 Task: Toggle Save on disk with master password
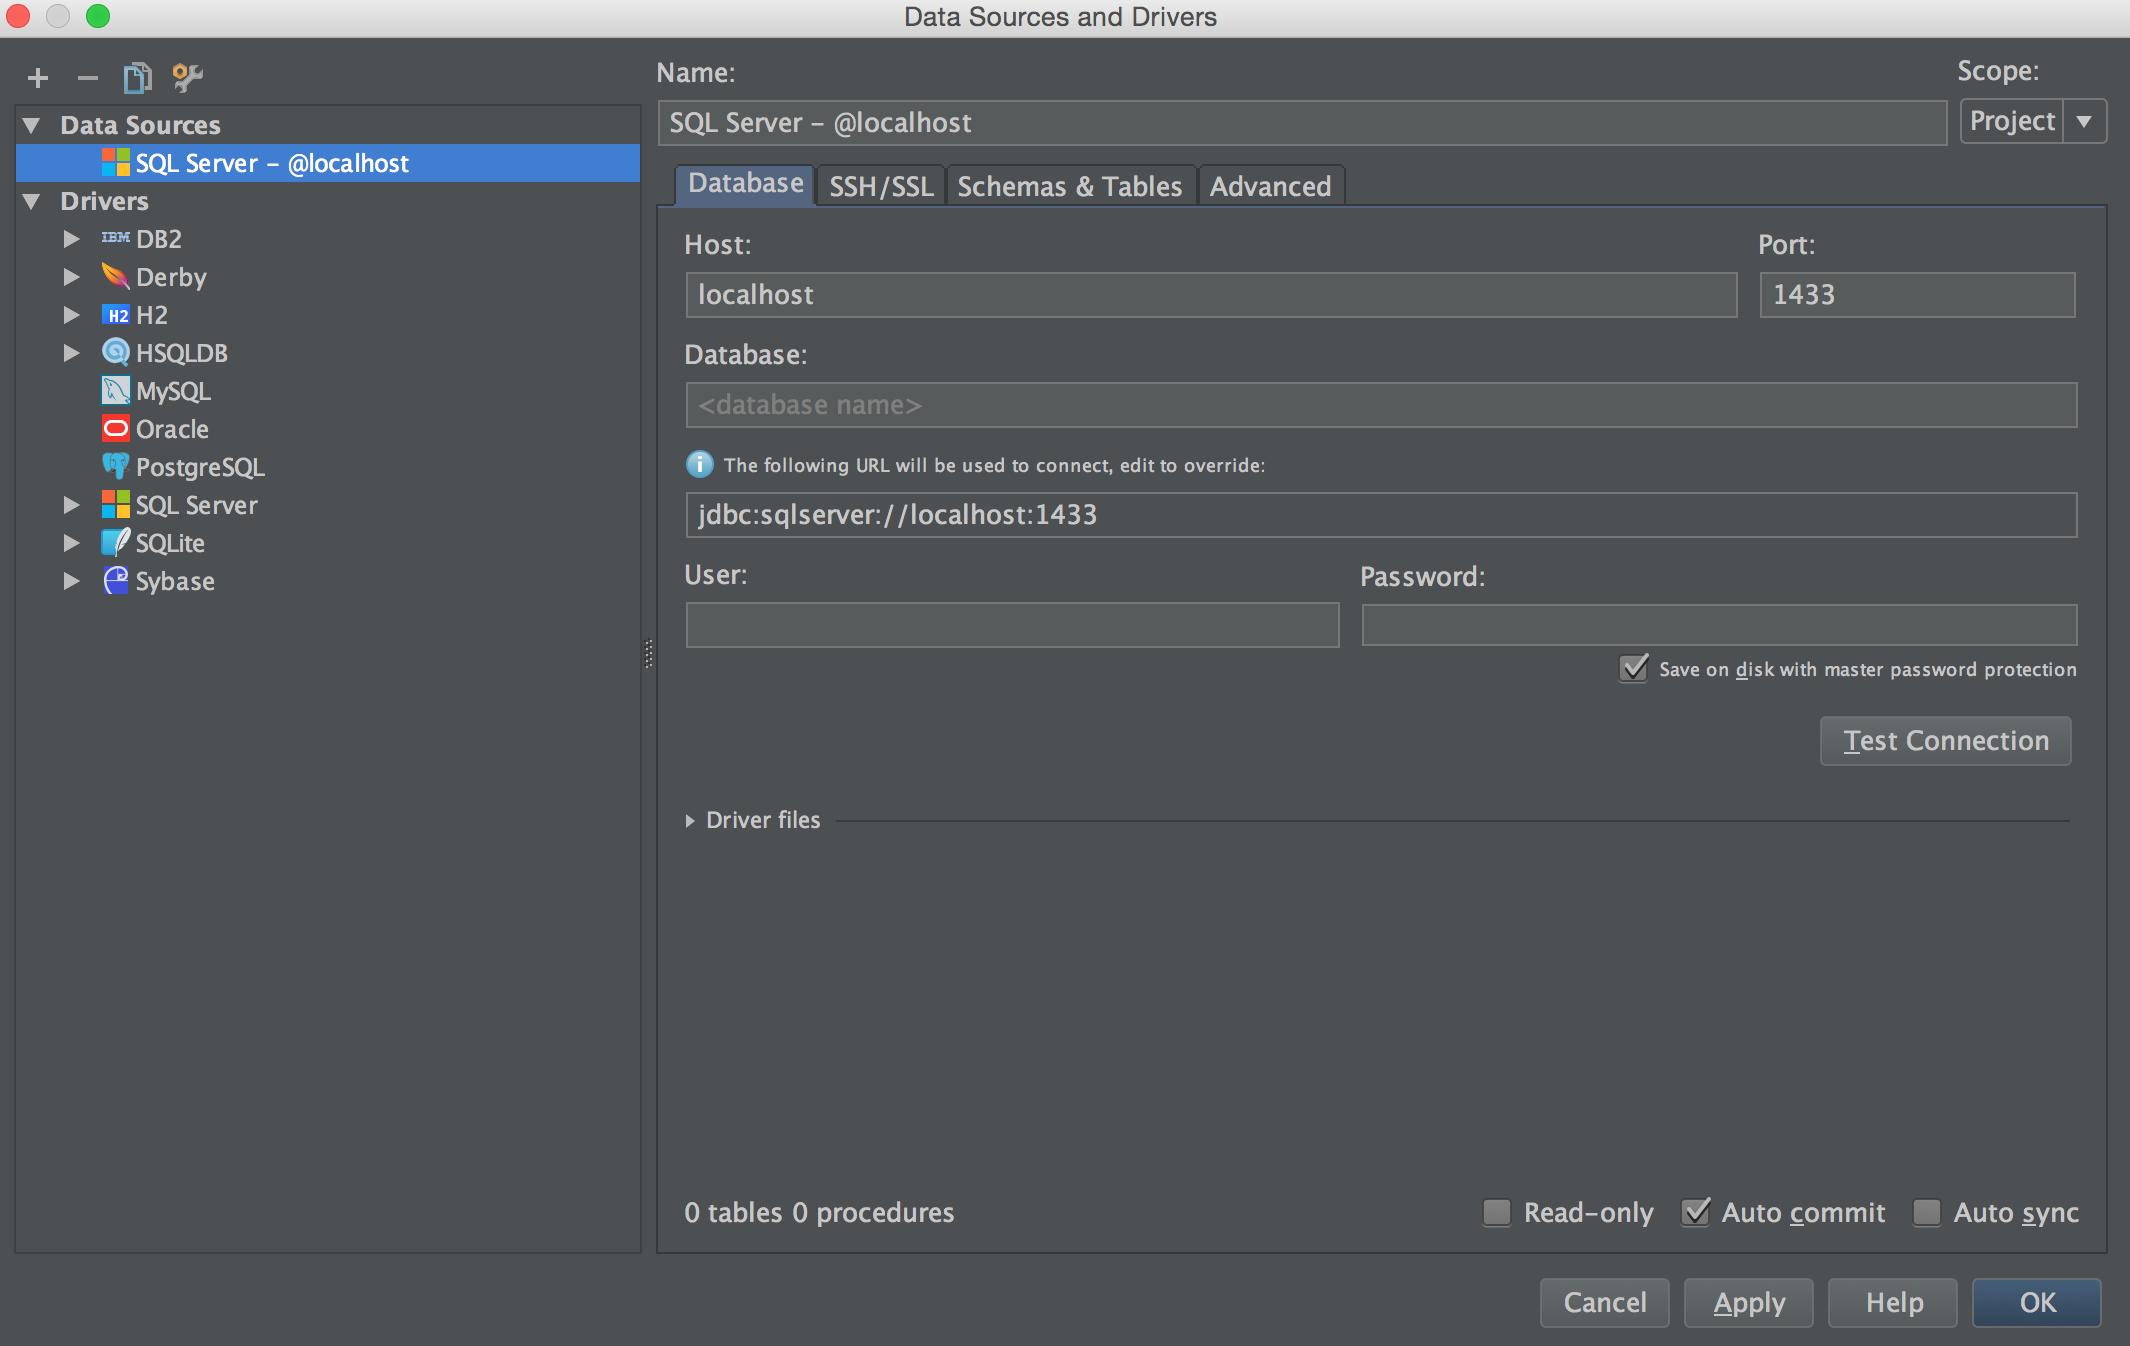coord(1633,668)
